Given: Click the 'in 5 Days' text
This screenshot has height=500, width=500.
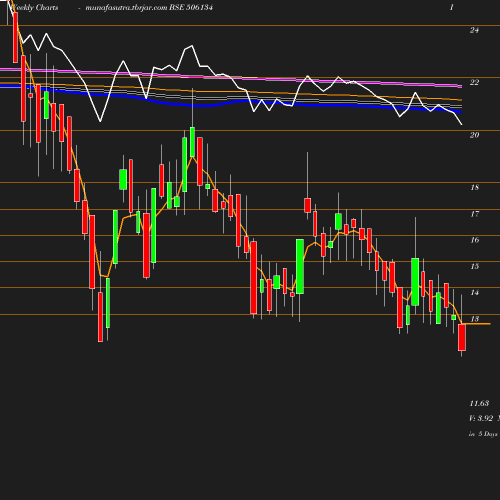Looking at the screenshot, I should click(x=483, y=434).
